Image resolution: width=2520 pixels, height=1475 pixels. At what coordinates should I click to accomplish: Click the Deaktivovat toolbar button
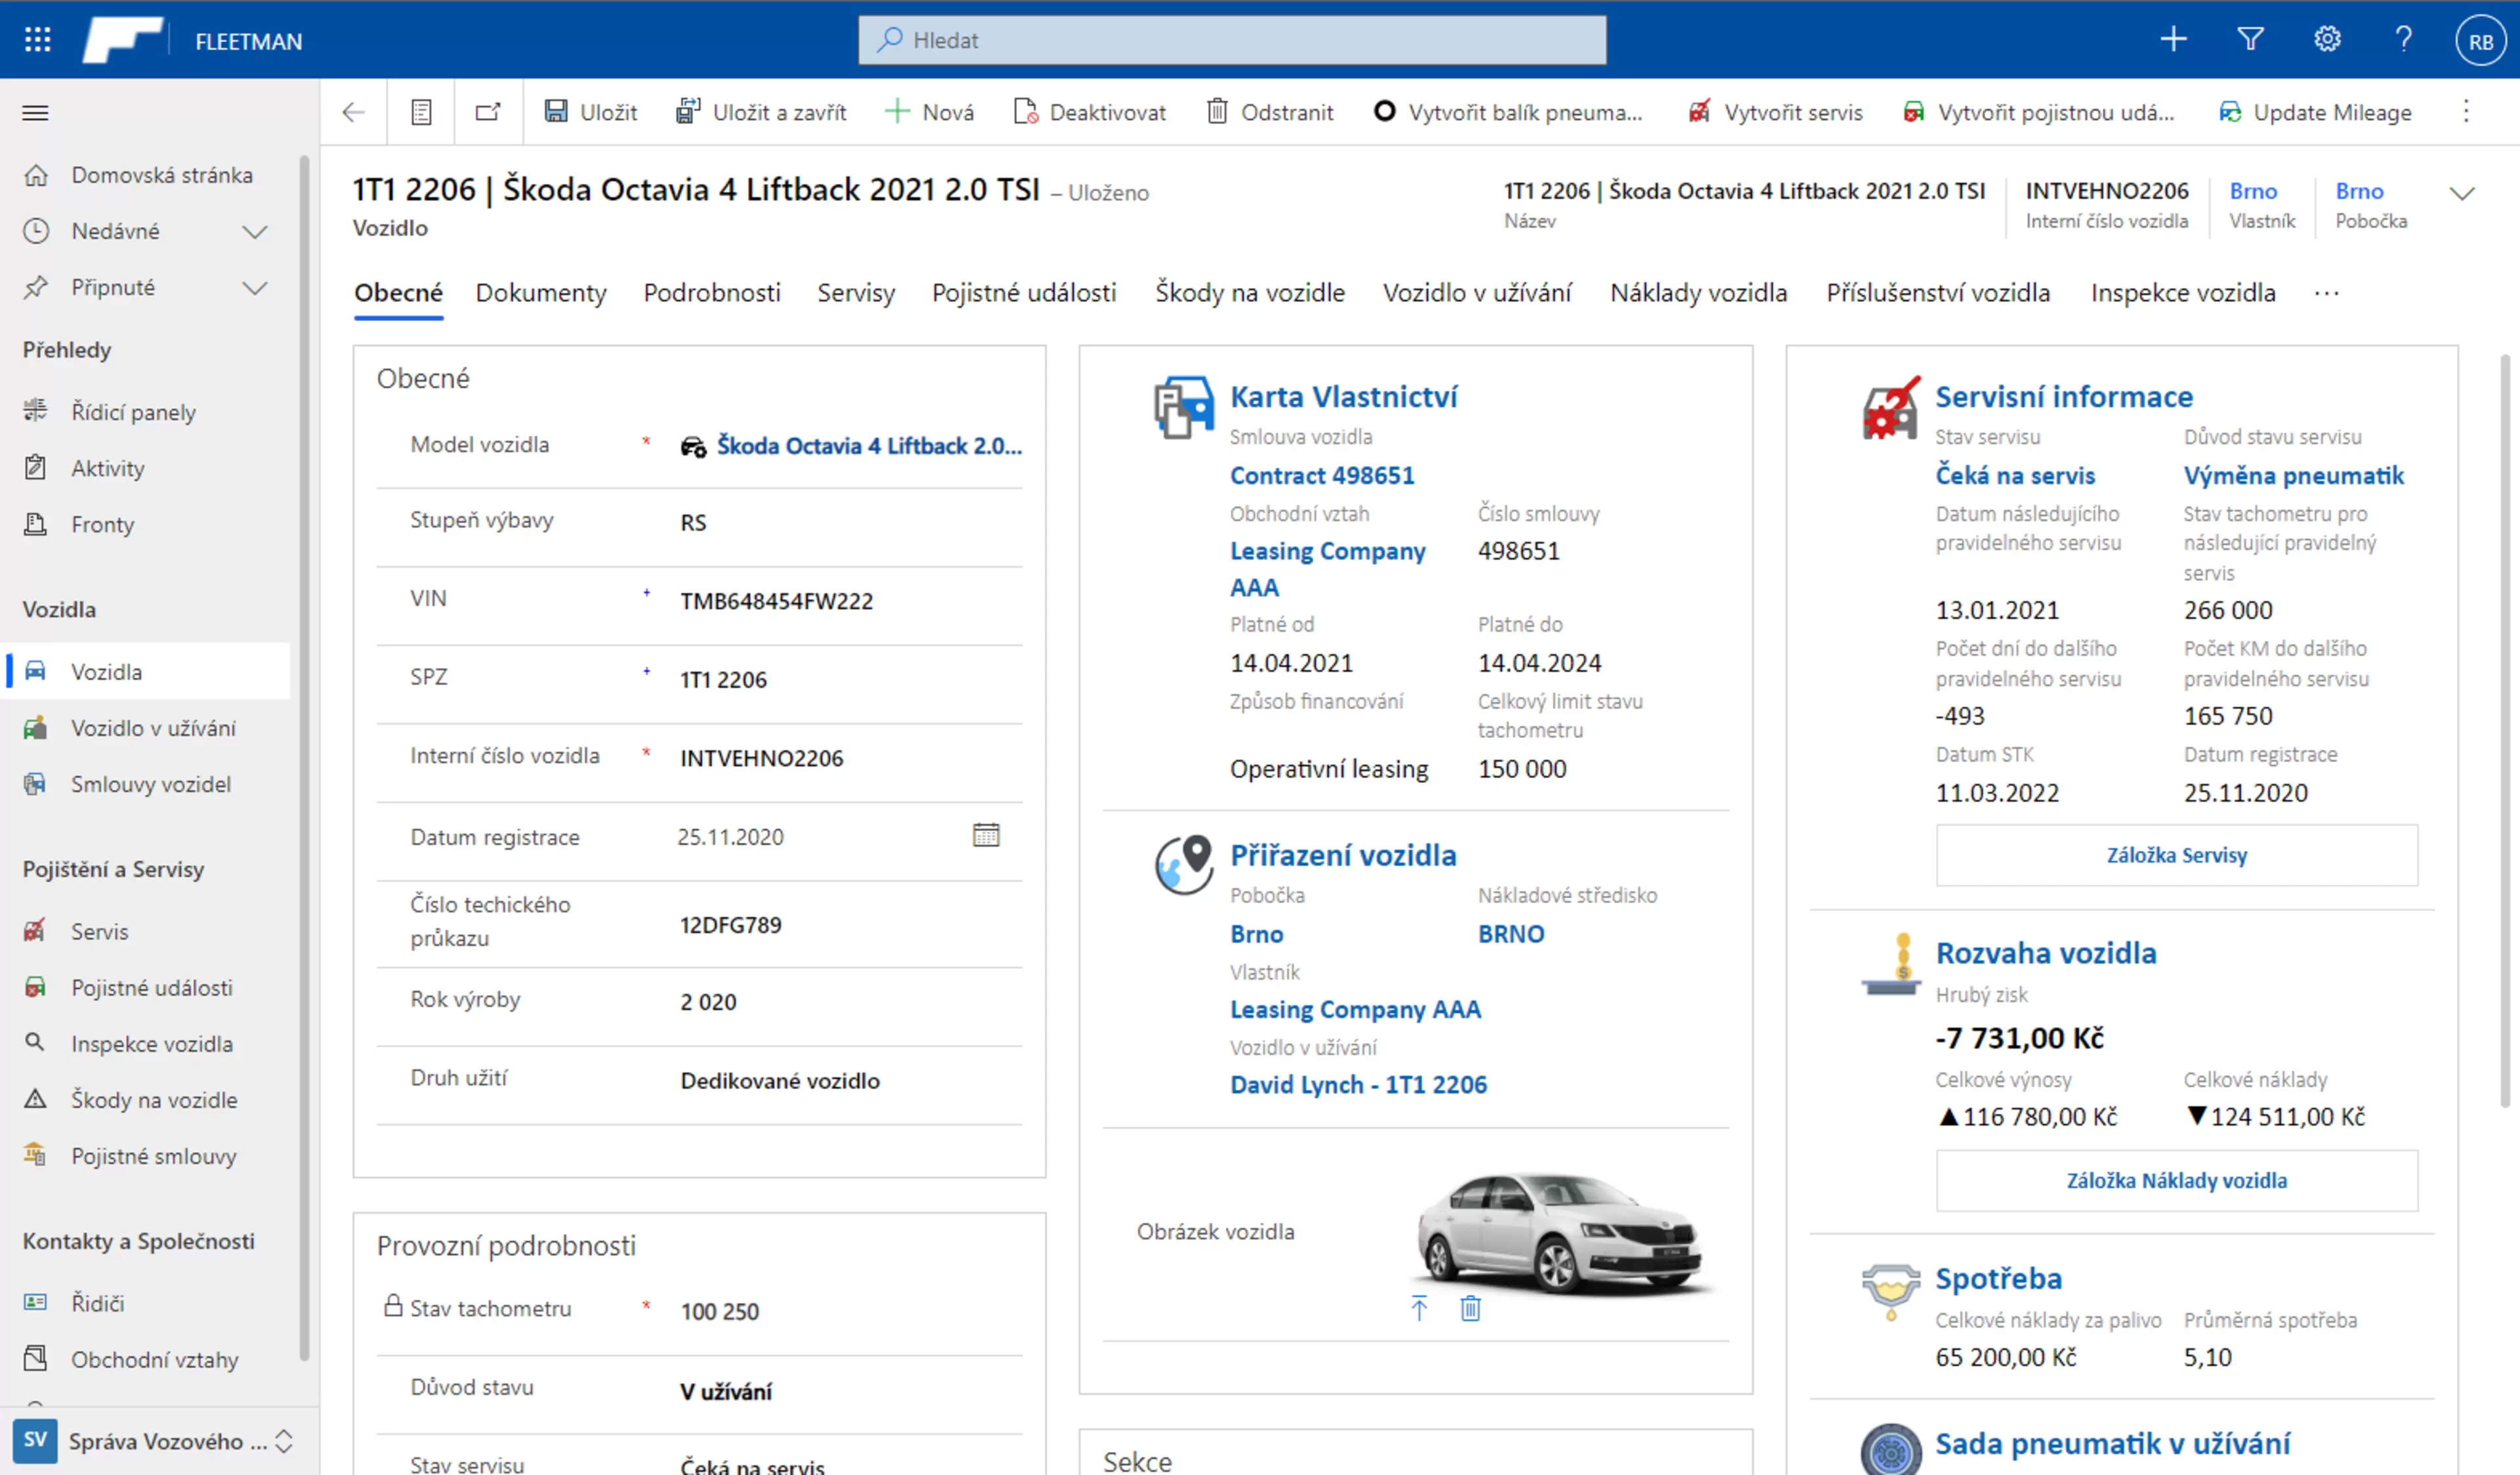coord(1090,112)
